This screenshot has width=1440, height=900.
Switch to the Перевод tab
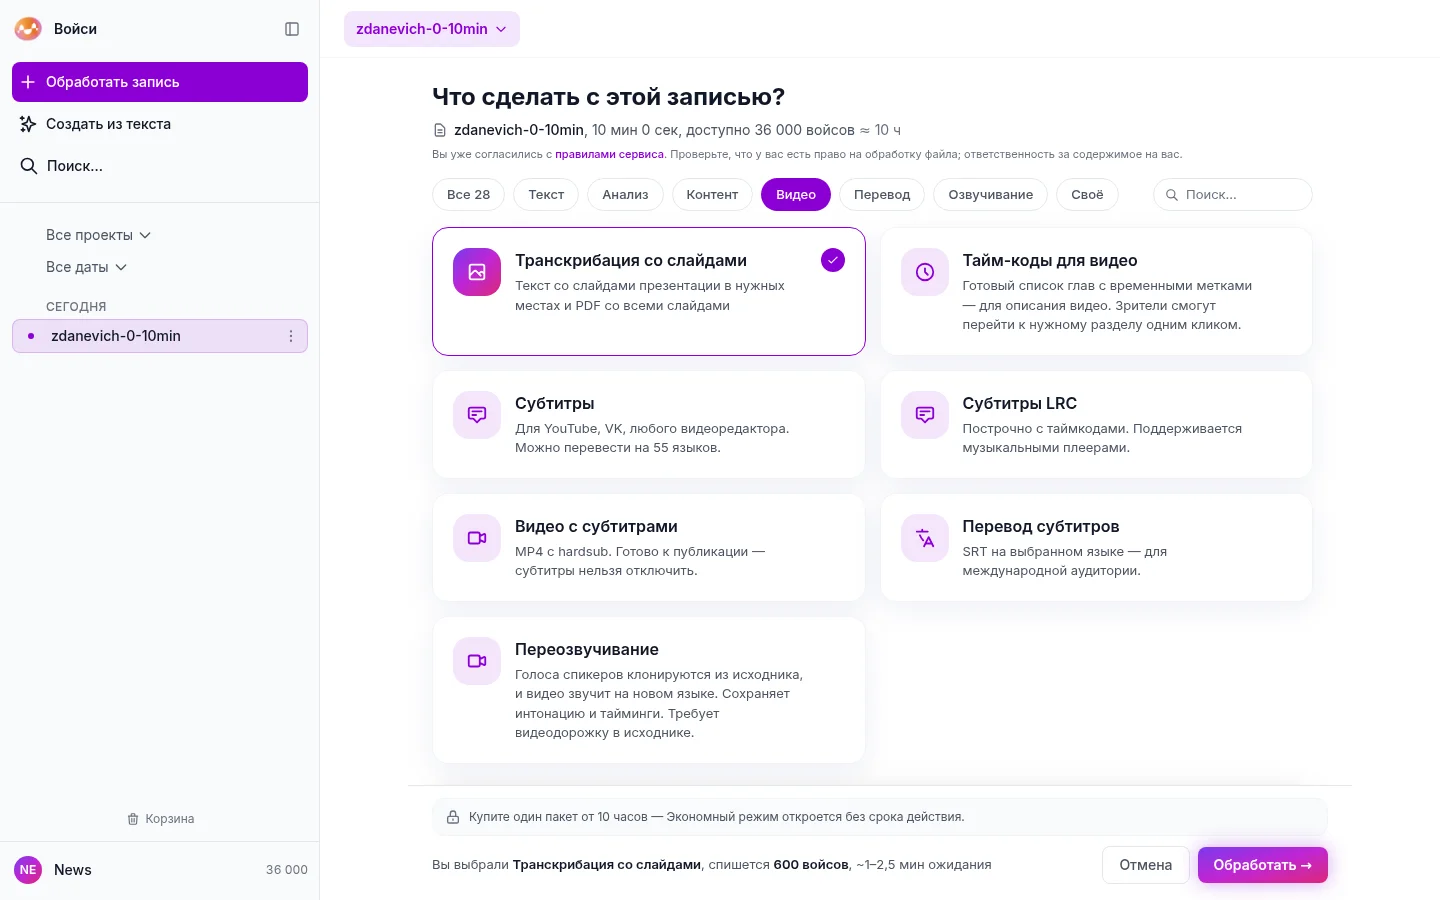(x=882, y=195)
